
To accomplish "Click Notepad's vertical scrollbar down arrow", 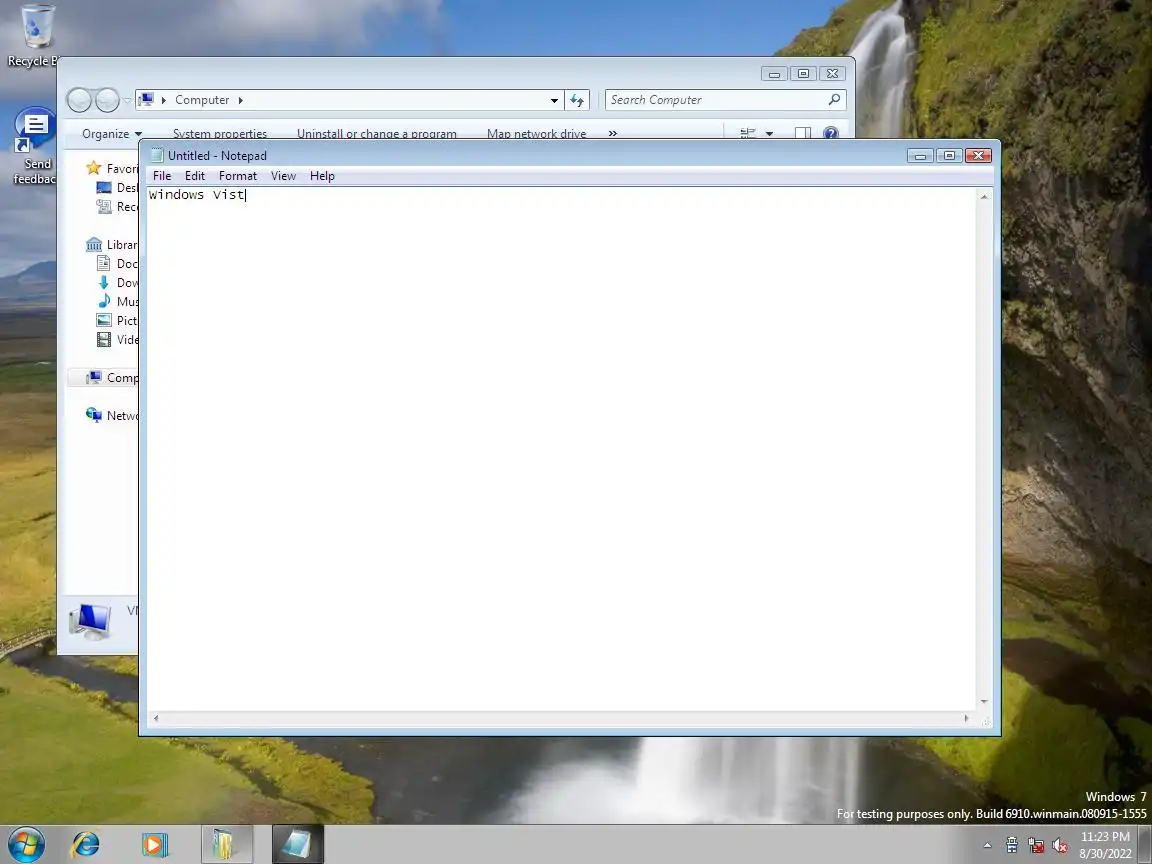I will click(984, 702).
